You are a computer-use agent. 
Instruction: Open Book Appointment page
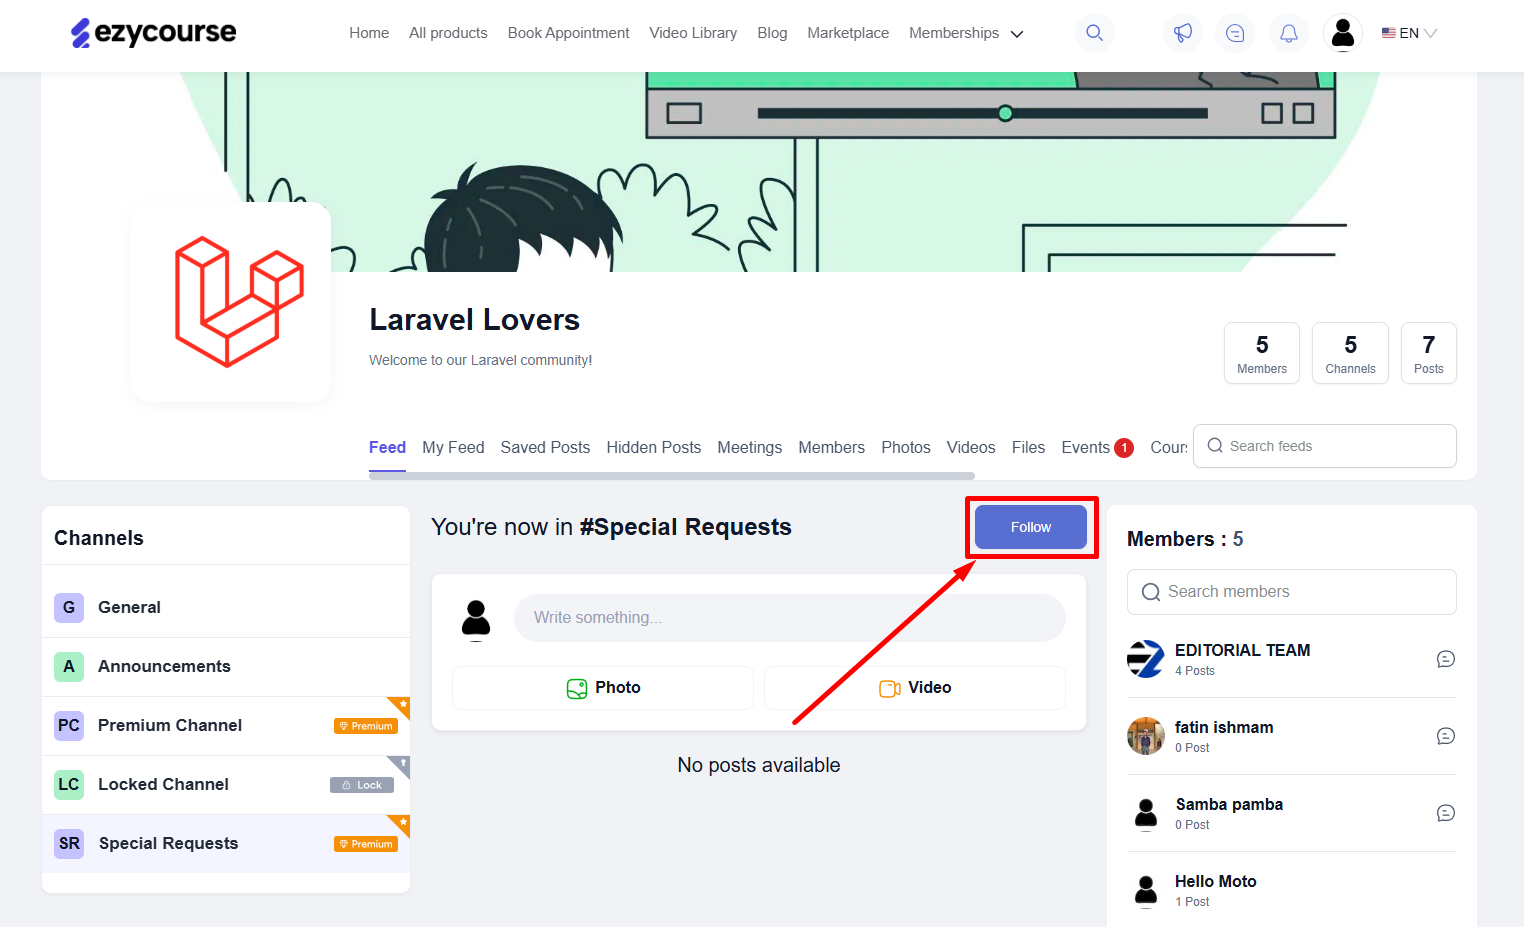click(568, 33)
